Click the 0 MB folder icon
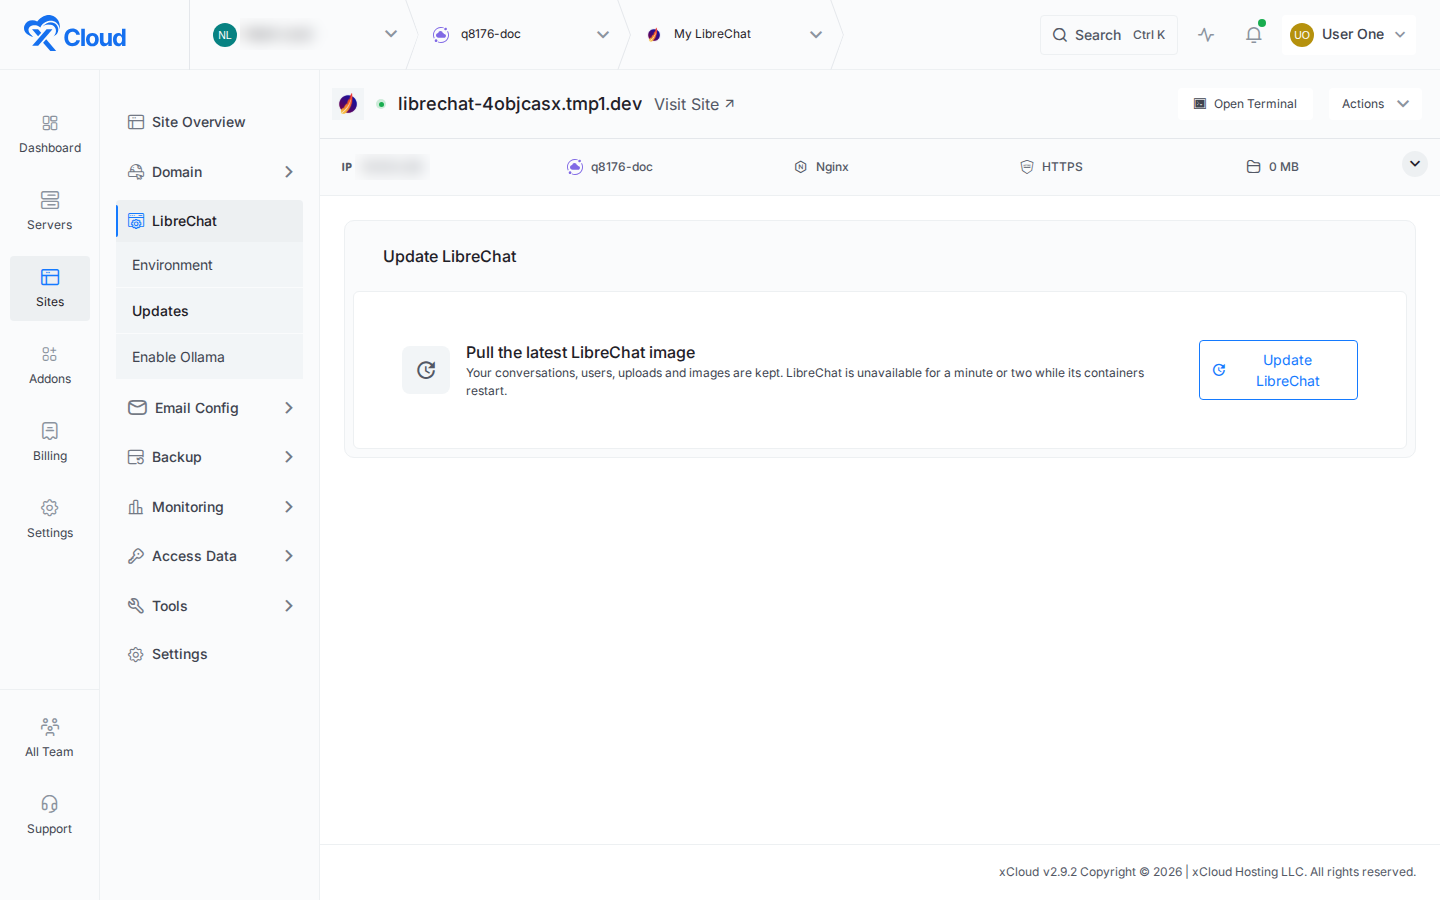1440x900 pixels. [1253, 167]
